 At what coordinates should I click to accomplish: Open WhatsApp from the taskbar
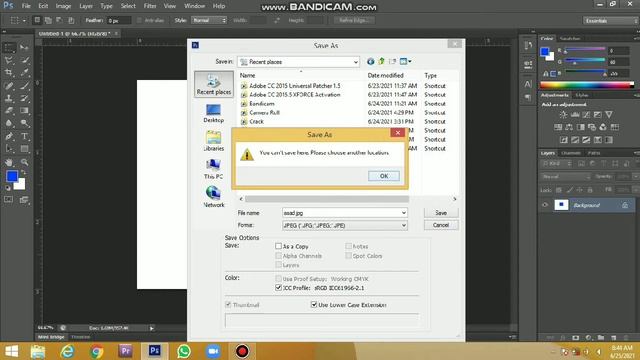coord(184,351)
